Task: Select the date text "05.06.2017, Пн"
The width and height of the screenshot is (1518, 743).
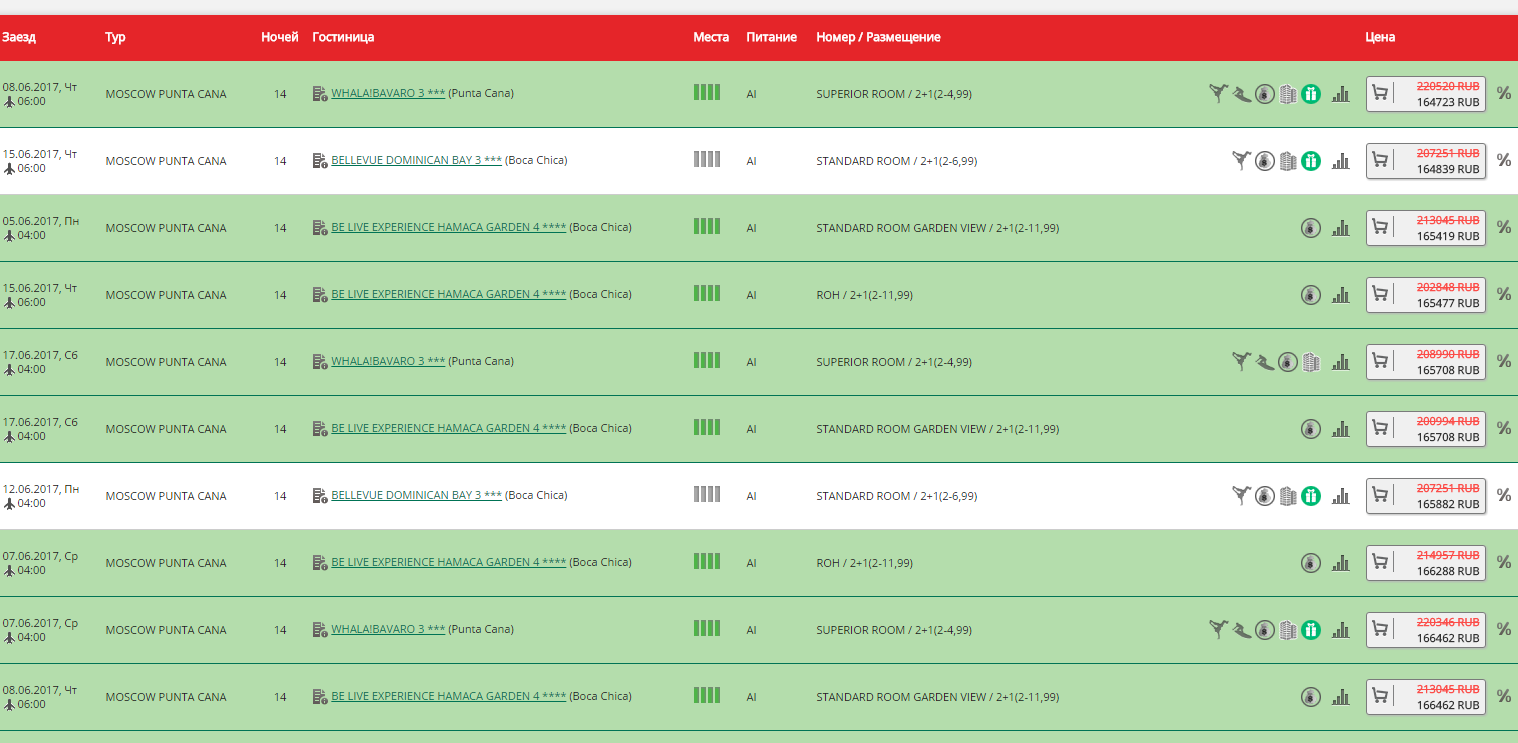Action: (41, 221)
